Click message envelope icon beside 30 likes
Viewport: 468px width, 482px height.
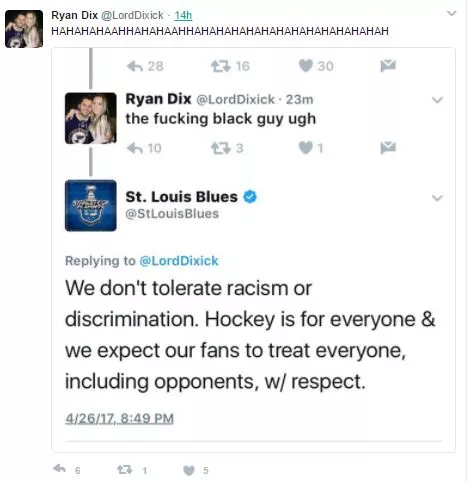pos(388,66)
